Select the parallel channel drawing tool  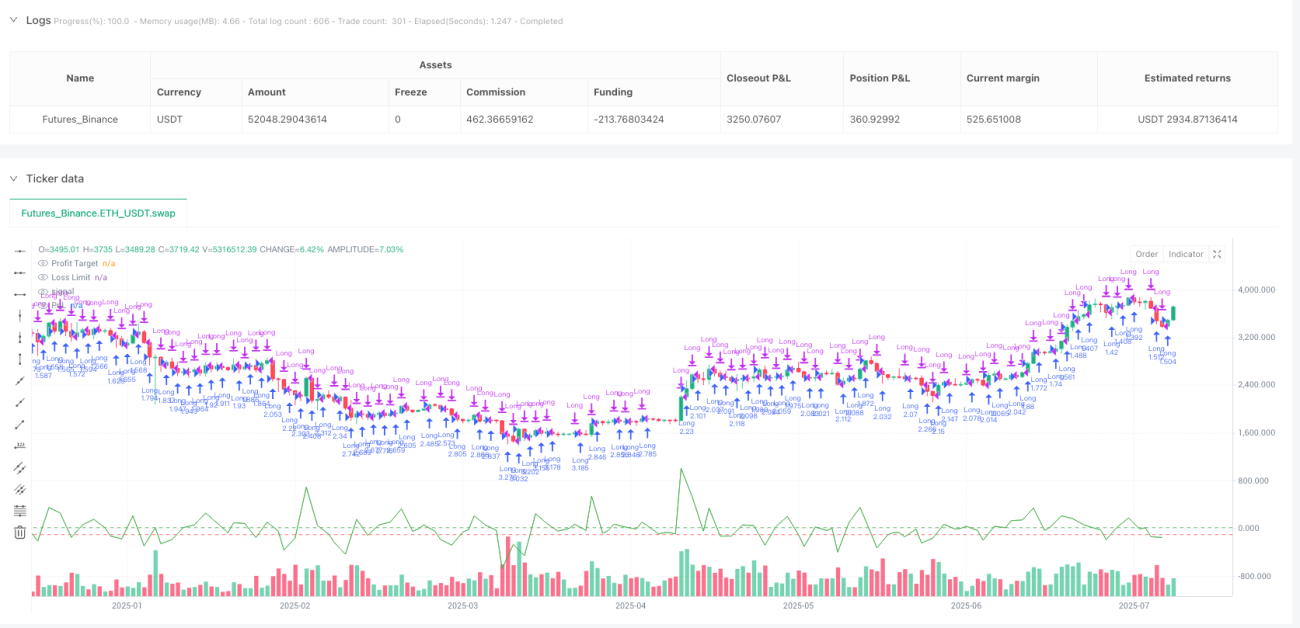tap(19, 468)
